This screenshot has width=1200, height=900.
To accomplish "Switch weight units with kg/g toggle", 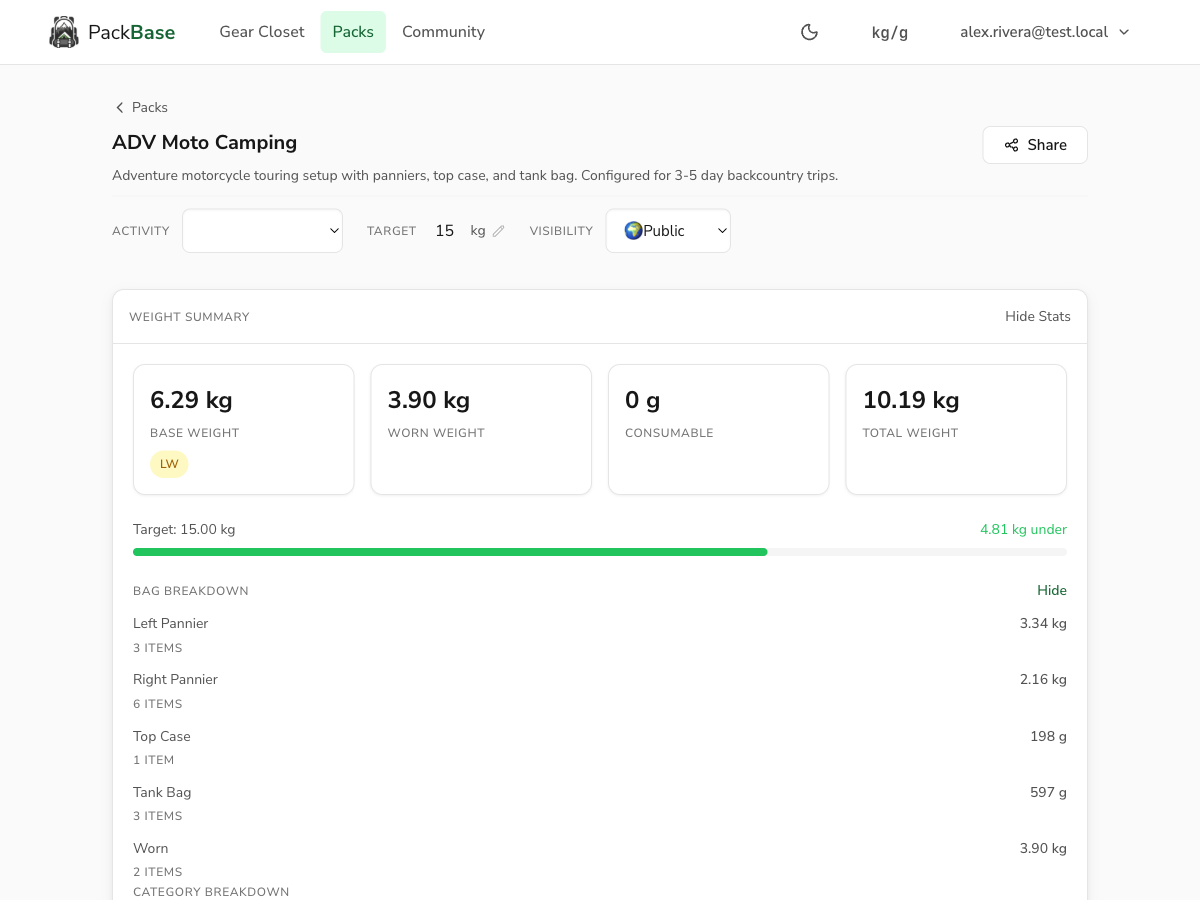I will coord(890,32).
